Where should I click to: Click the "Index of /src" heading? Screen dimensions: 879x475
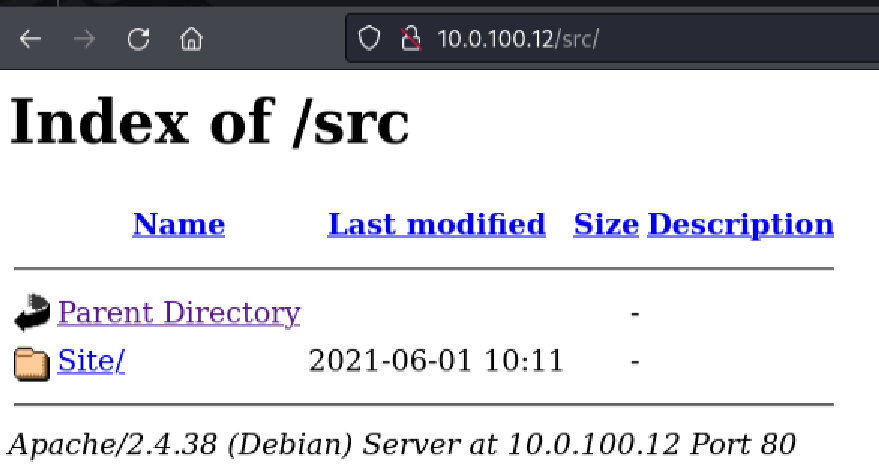point(209,123)
